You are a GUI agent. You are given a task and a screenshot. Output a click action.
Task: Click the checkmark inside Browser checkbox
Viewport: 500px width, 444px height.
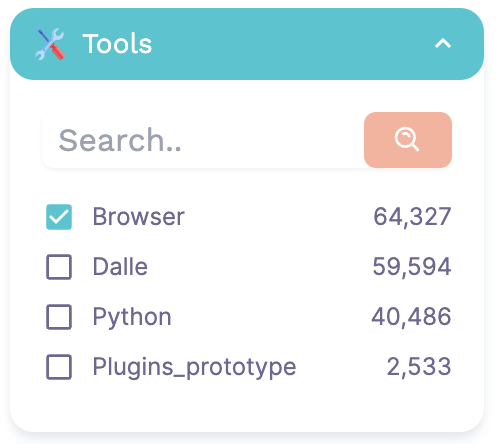(59, 217)
